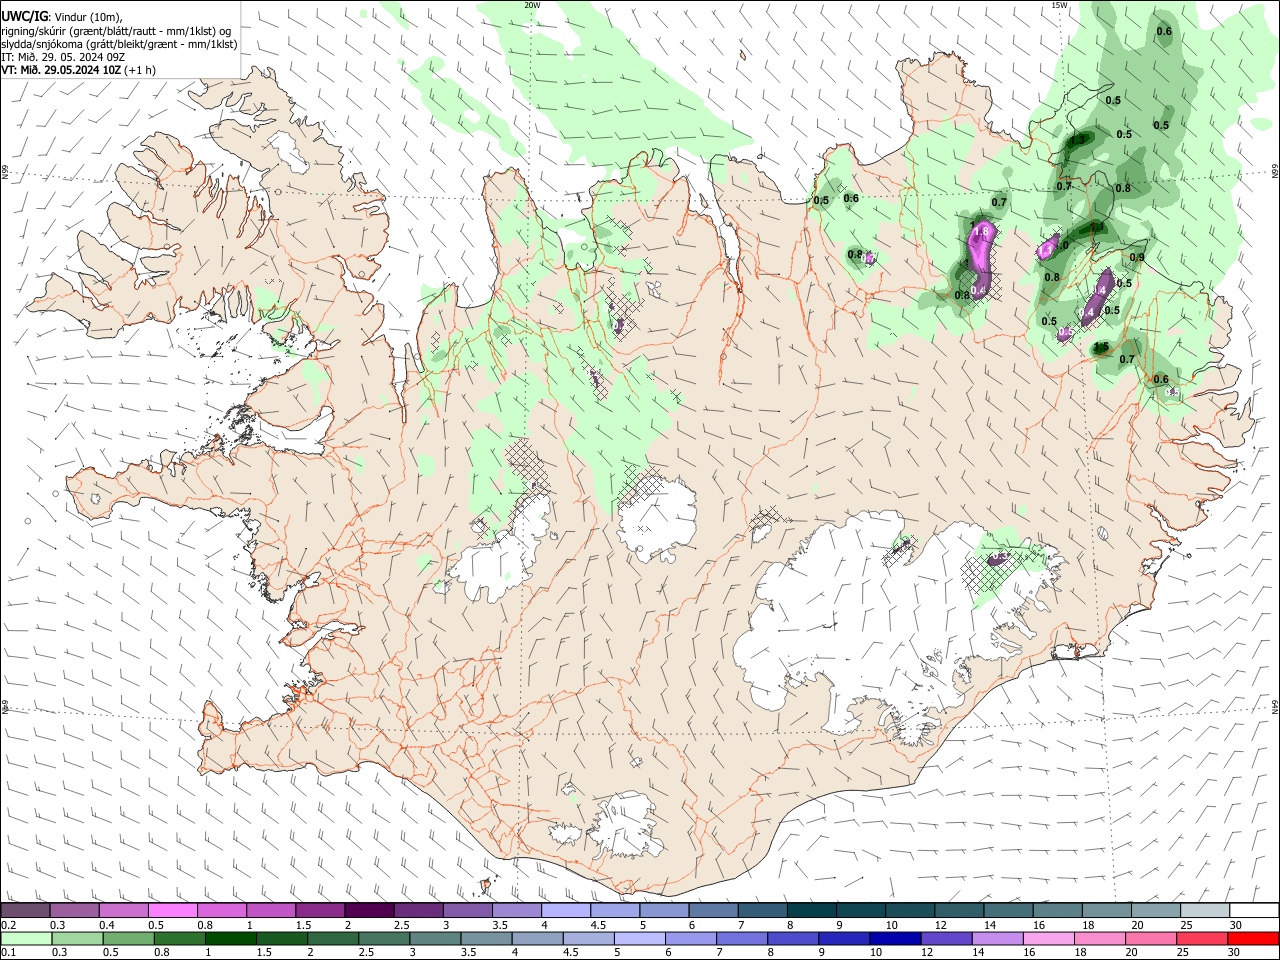
Task: Click the 0.9 precipitation value on the map
Action: coord(1136,257)
